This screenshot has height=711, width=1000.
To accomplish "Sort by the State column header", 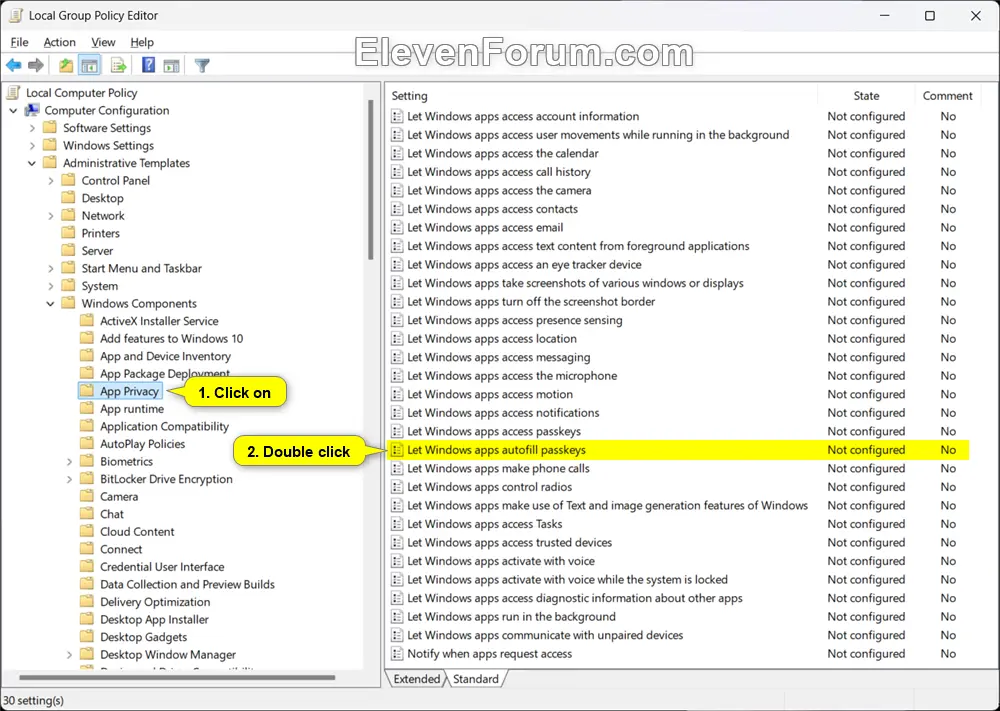I will (x=866, y=96).
